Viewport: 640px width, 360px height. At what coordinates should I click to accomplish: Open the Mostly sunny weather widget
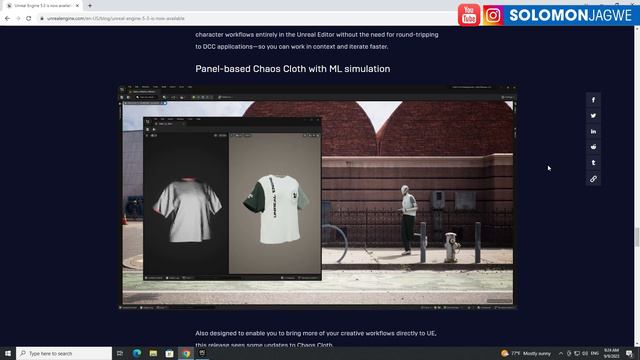[526, 353]
